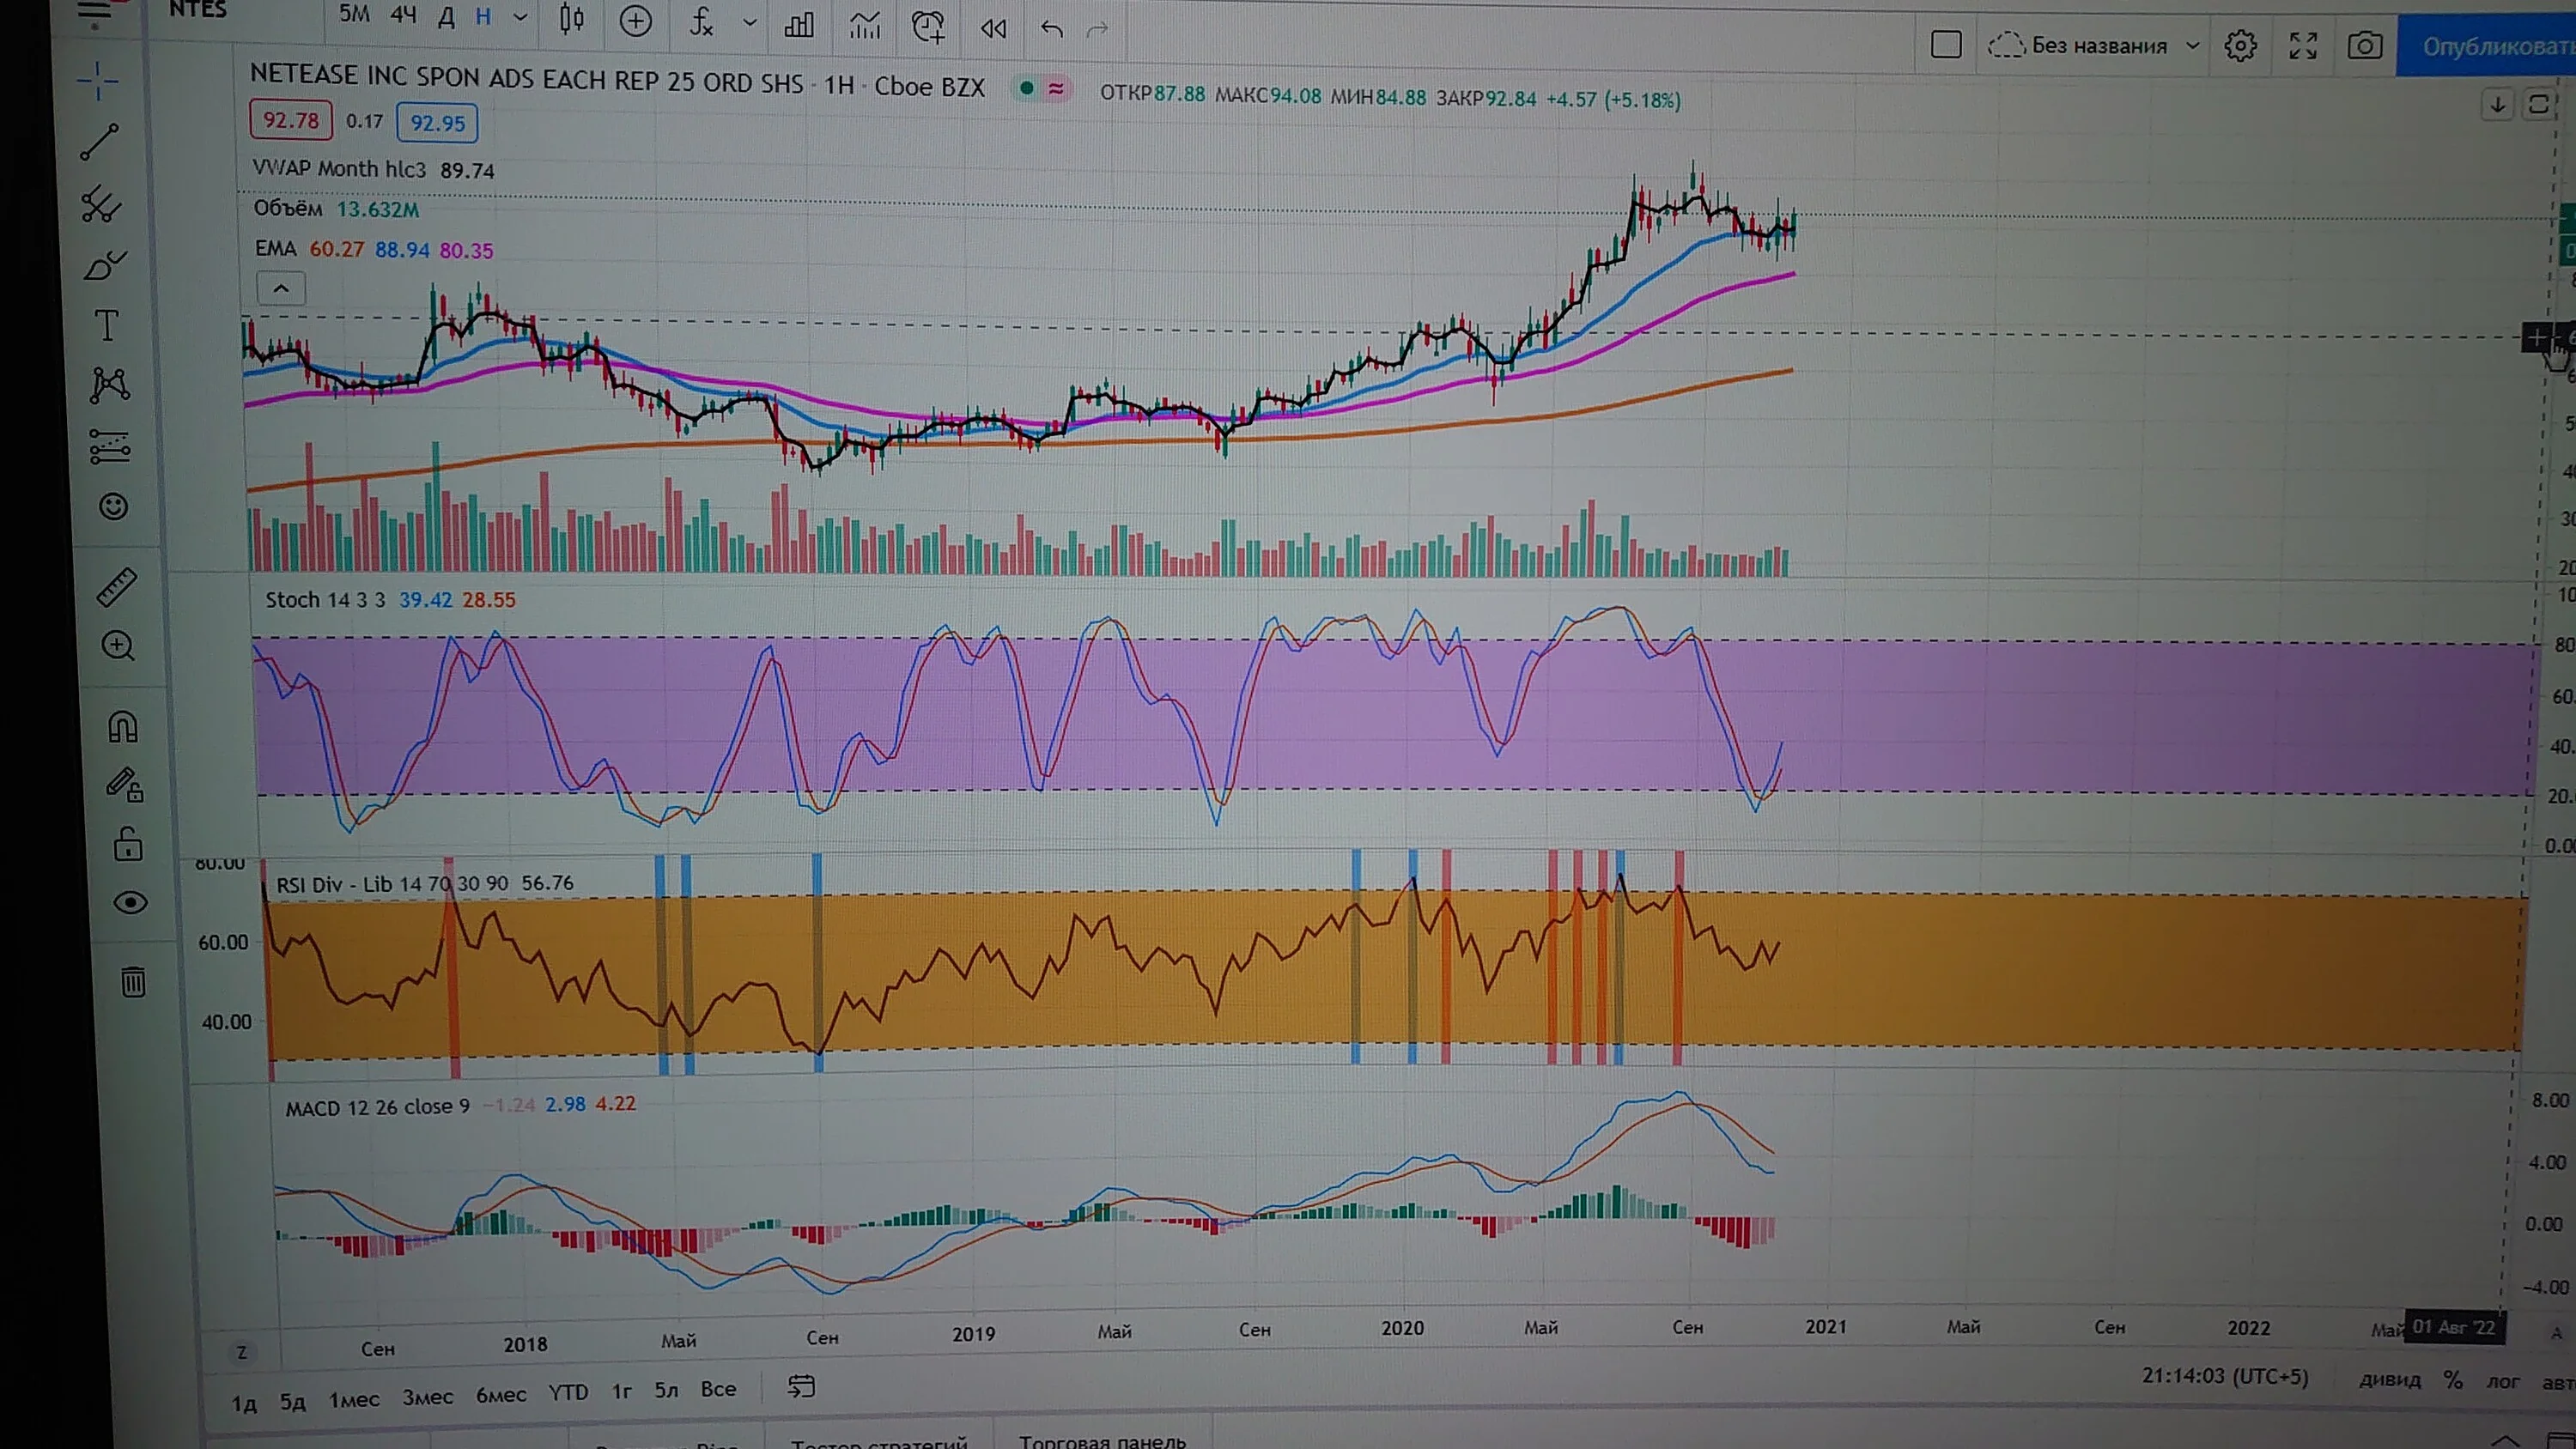
Task: Redo the last undone action
Action: 1097,30
